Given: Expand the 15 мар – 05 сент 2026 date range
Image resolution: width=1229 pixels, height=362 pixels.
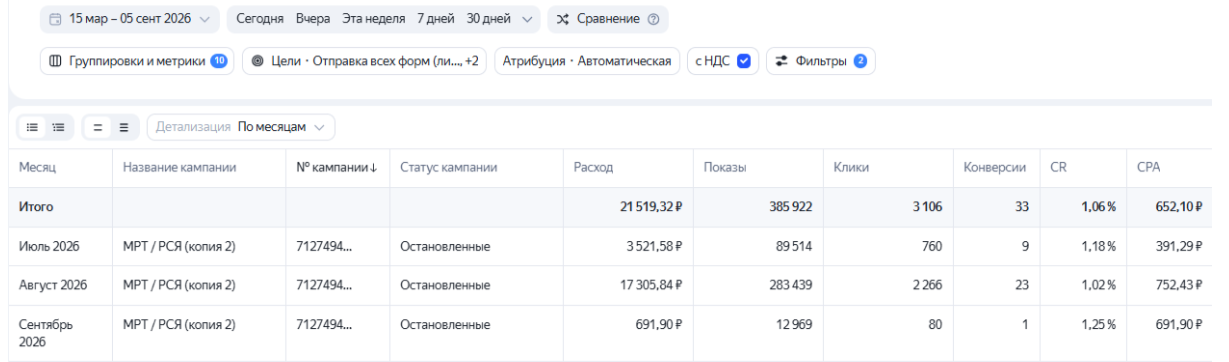Looking at the screenshot, I should pyautogui.click(x=130, y=19).
